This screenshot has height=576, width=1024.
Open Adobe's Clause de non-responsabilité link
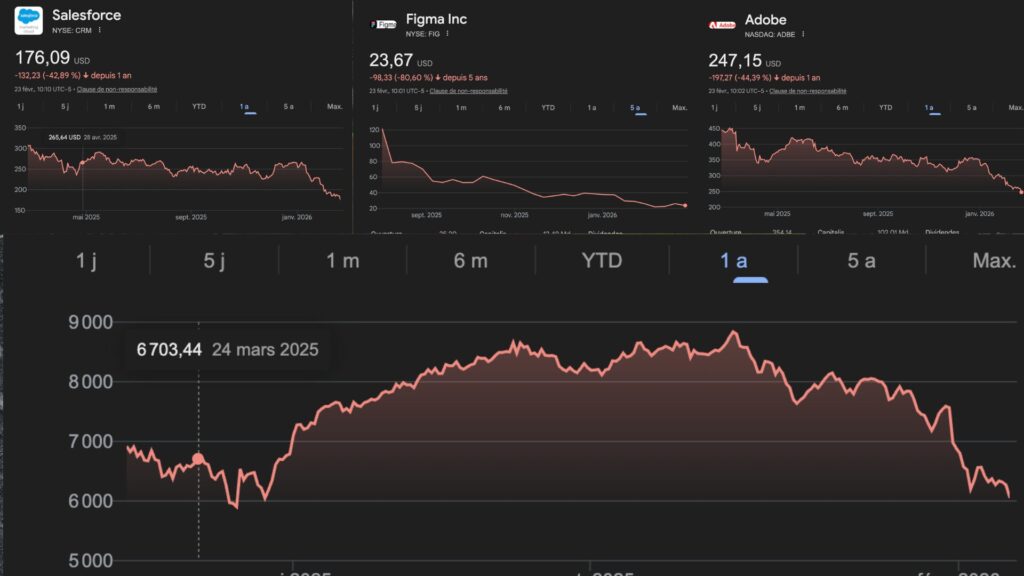point(807,91)
